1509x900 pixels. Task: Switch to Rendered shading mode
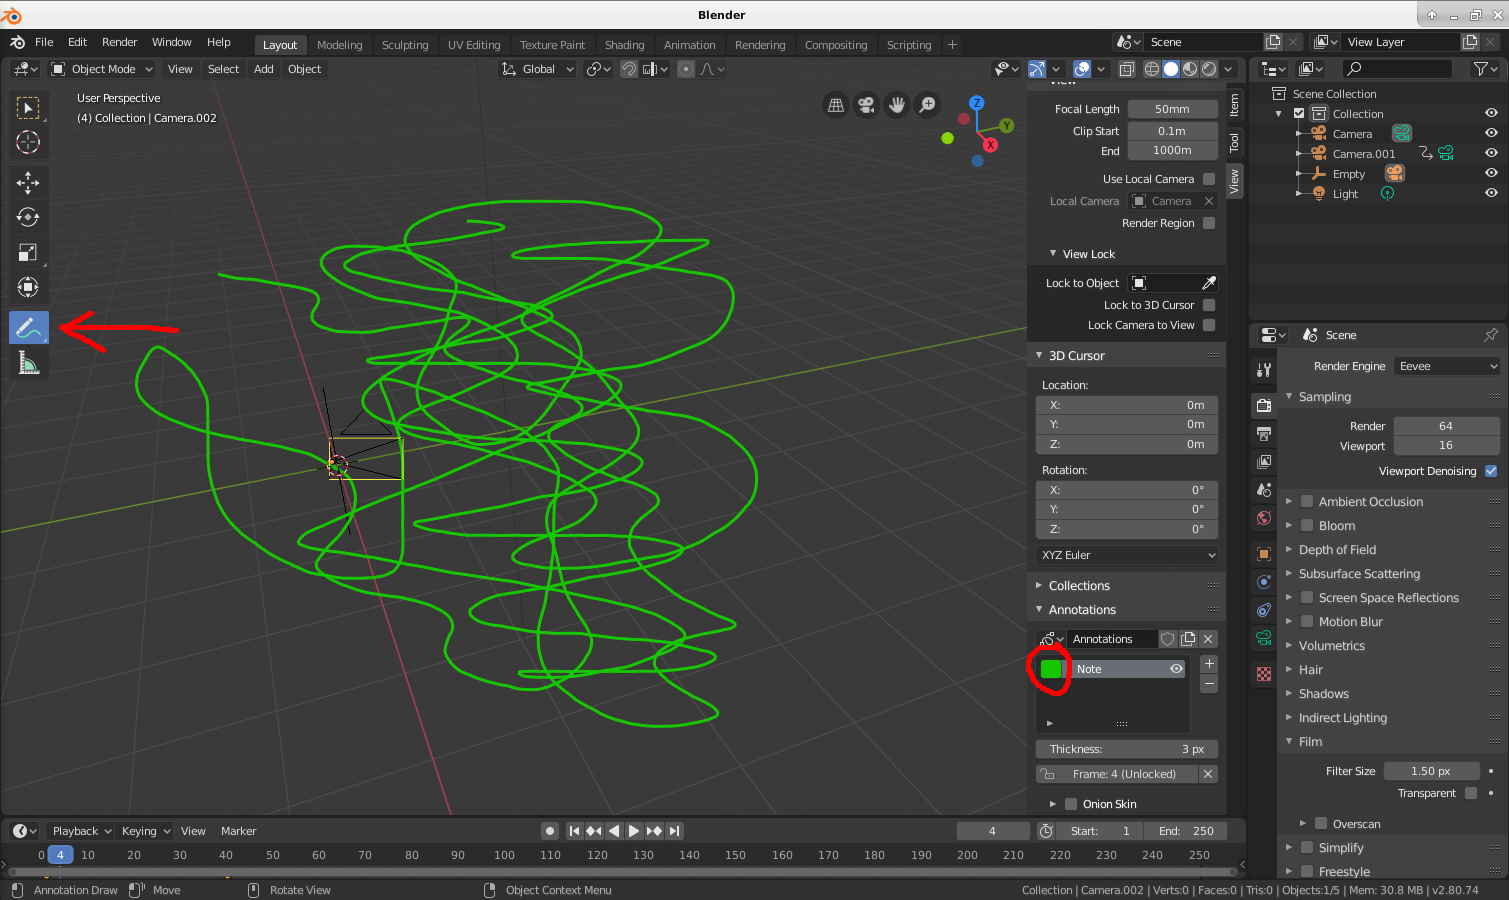(x=1209, y=69)
